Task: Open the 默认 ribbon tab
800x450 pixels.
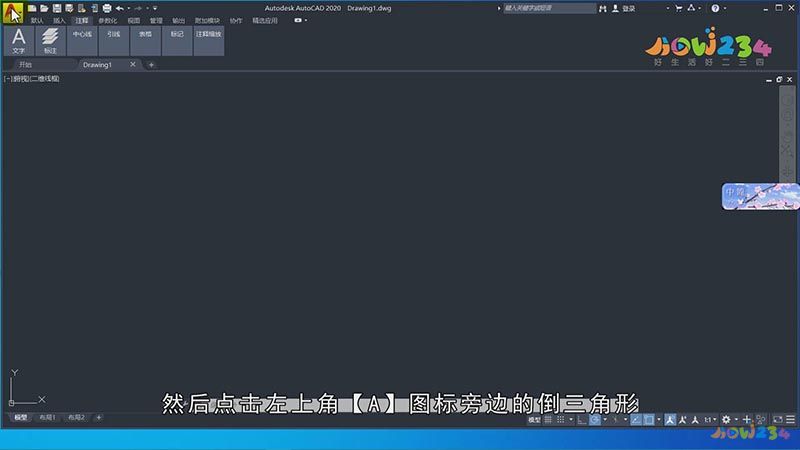Action: 37,20
